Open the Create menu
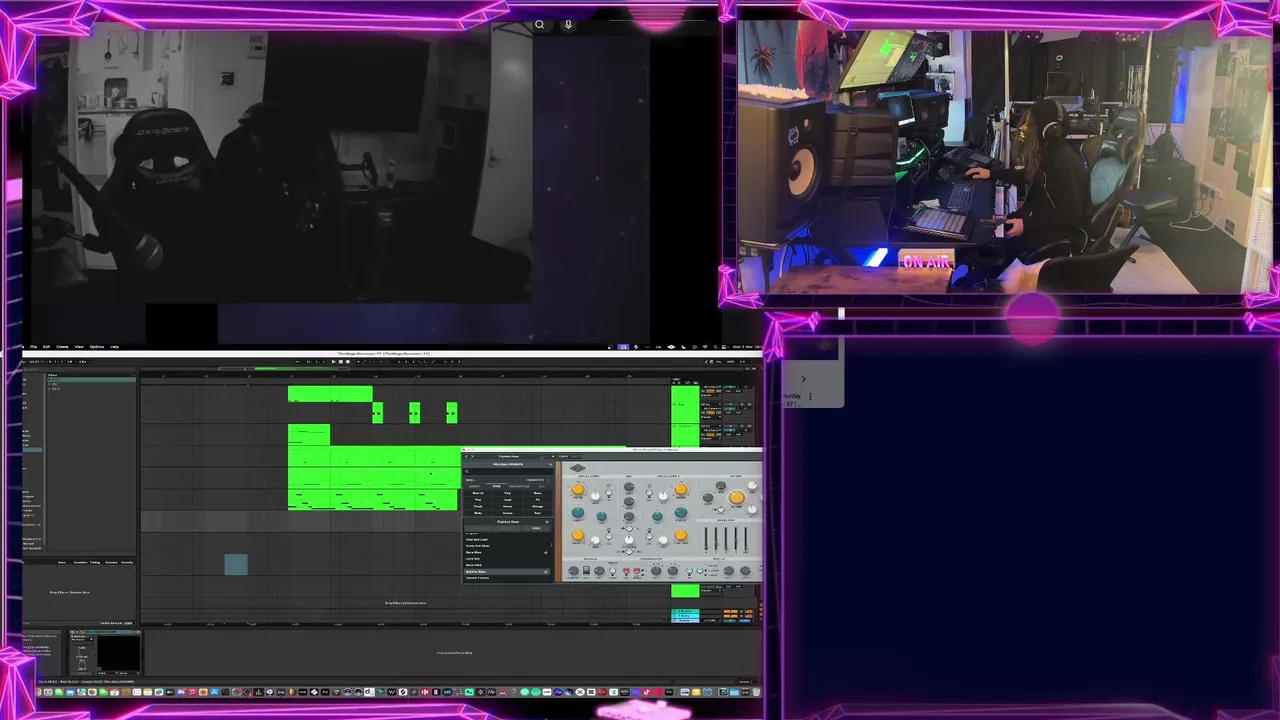Screen dimensions: 1280x720 [62, 347]
